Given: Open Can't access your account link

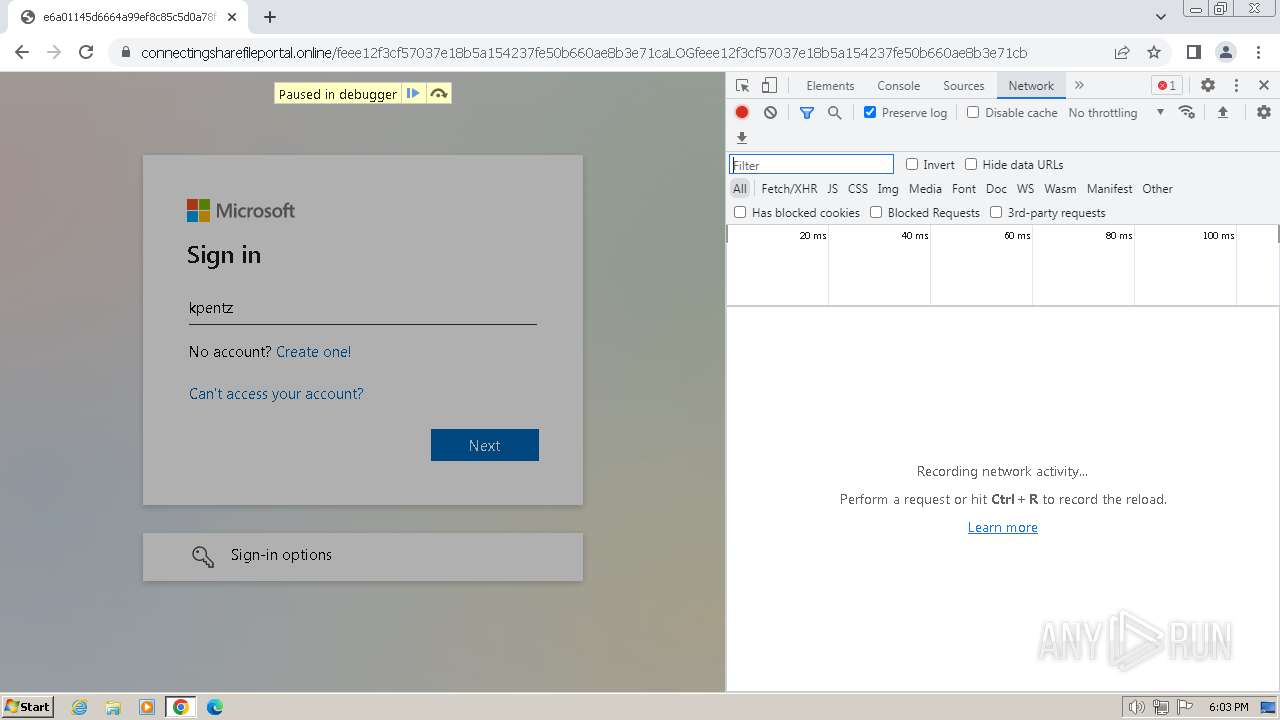Looking at the screenshot, I should (x=276, y=394).
